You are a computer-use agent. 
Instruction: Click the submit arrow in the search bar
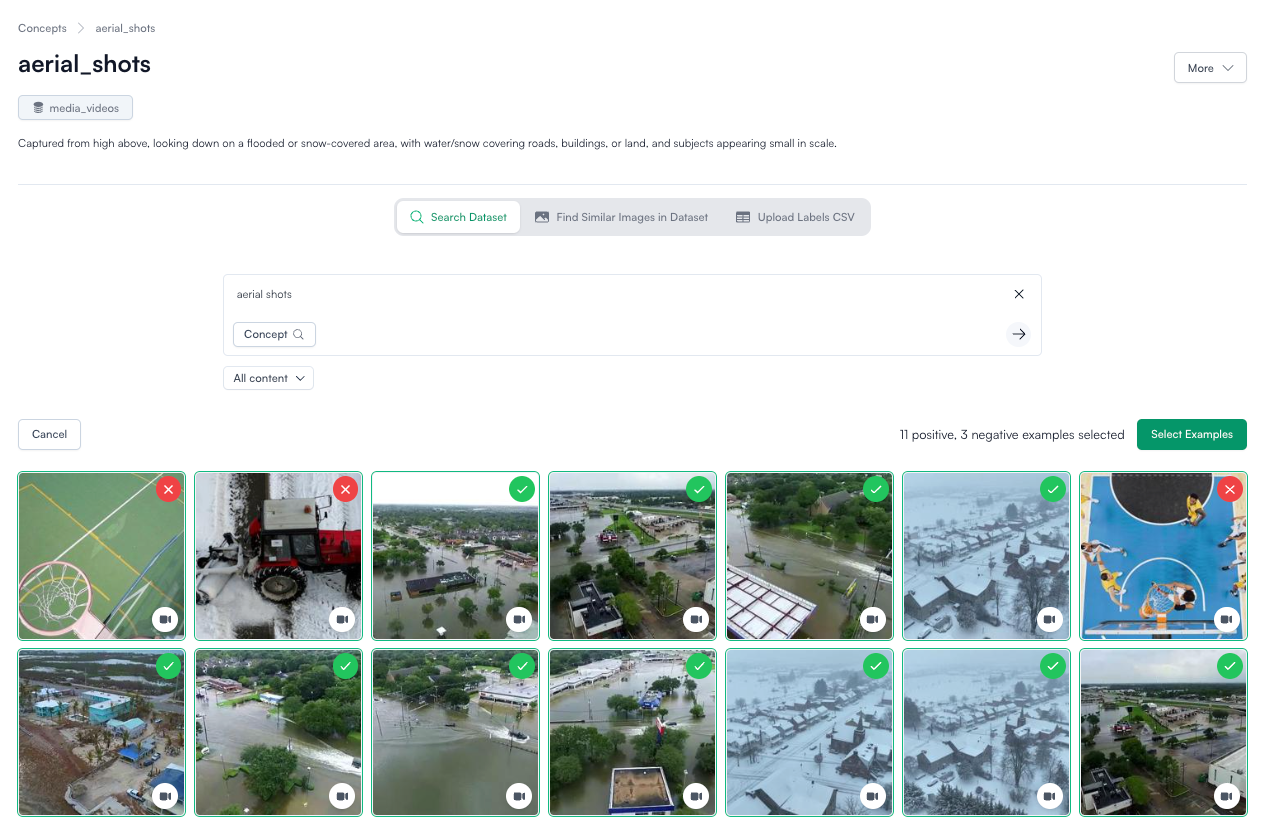[1018, 334]
